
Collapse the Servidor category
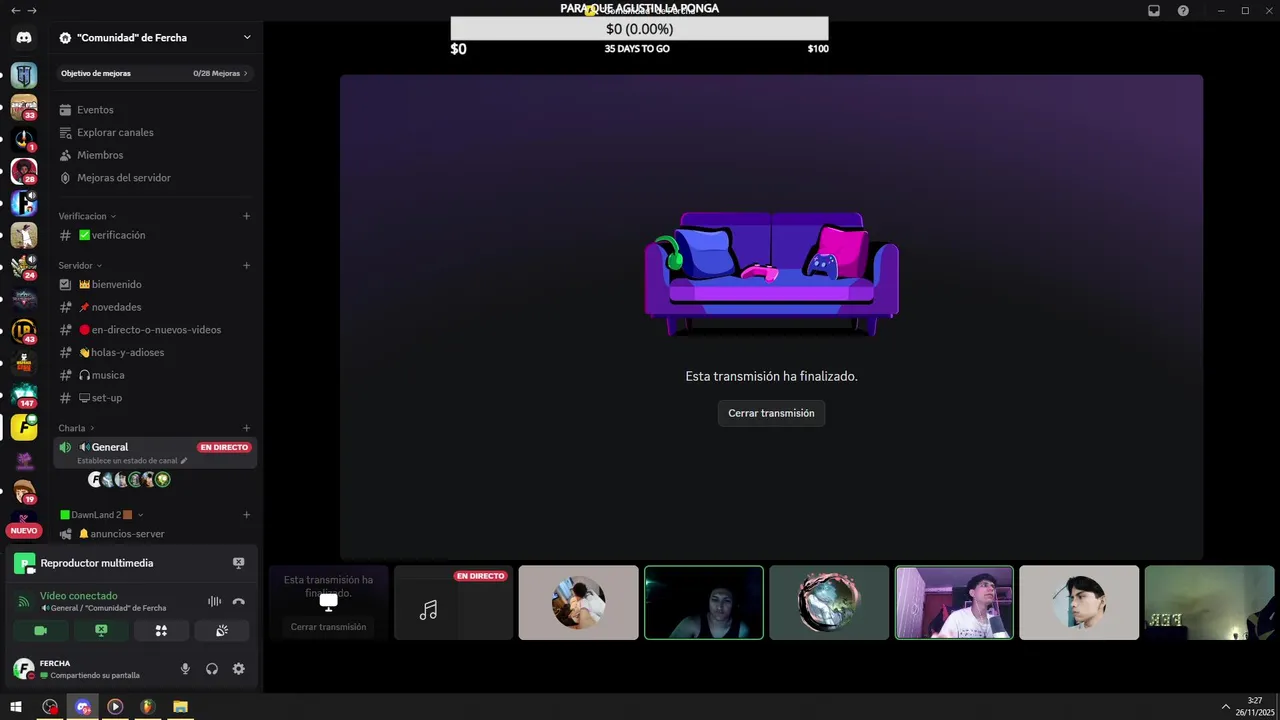point(81,265)
